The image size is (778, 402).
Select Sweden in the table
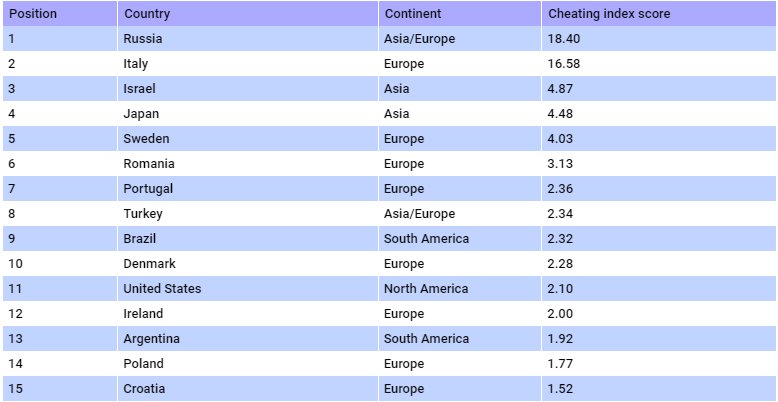(146, 138)
